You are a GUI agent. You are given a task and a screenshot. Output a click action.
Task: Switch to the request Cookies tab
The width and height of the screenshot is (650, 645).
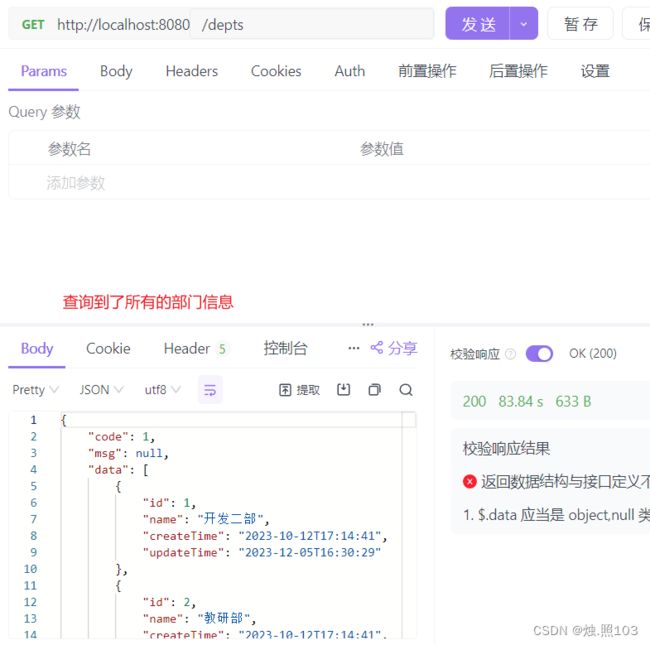276,71
